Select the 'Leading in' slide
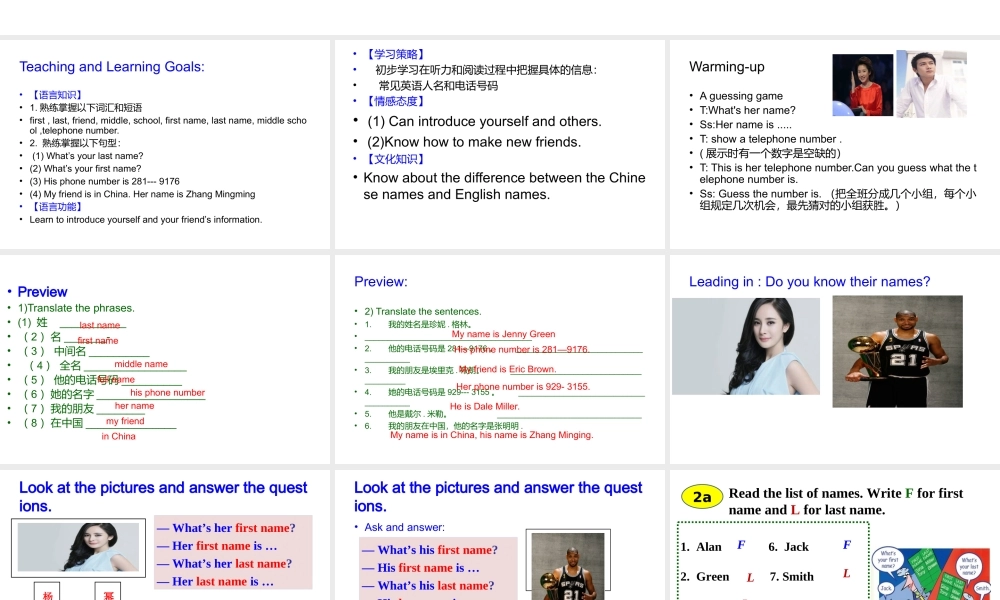This screenshot has height=600, width=1000. click(x=835, y=360)
